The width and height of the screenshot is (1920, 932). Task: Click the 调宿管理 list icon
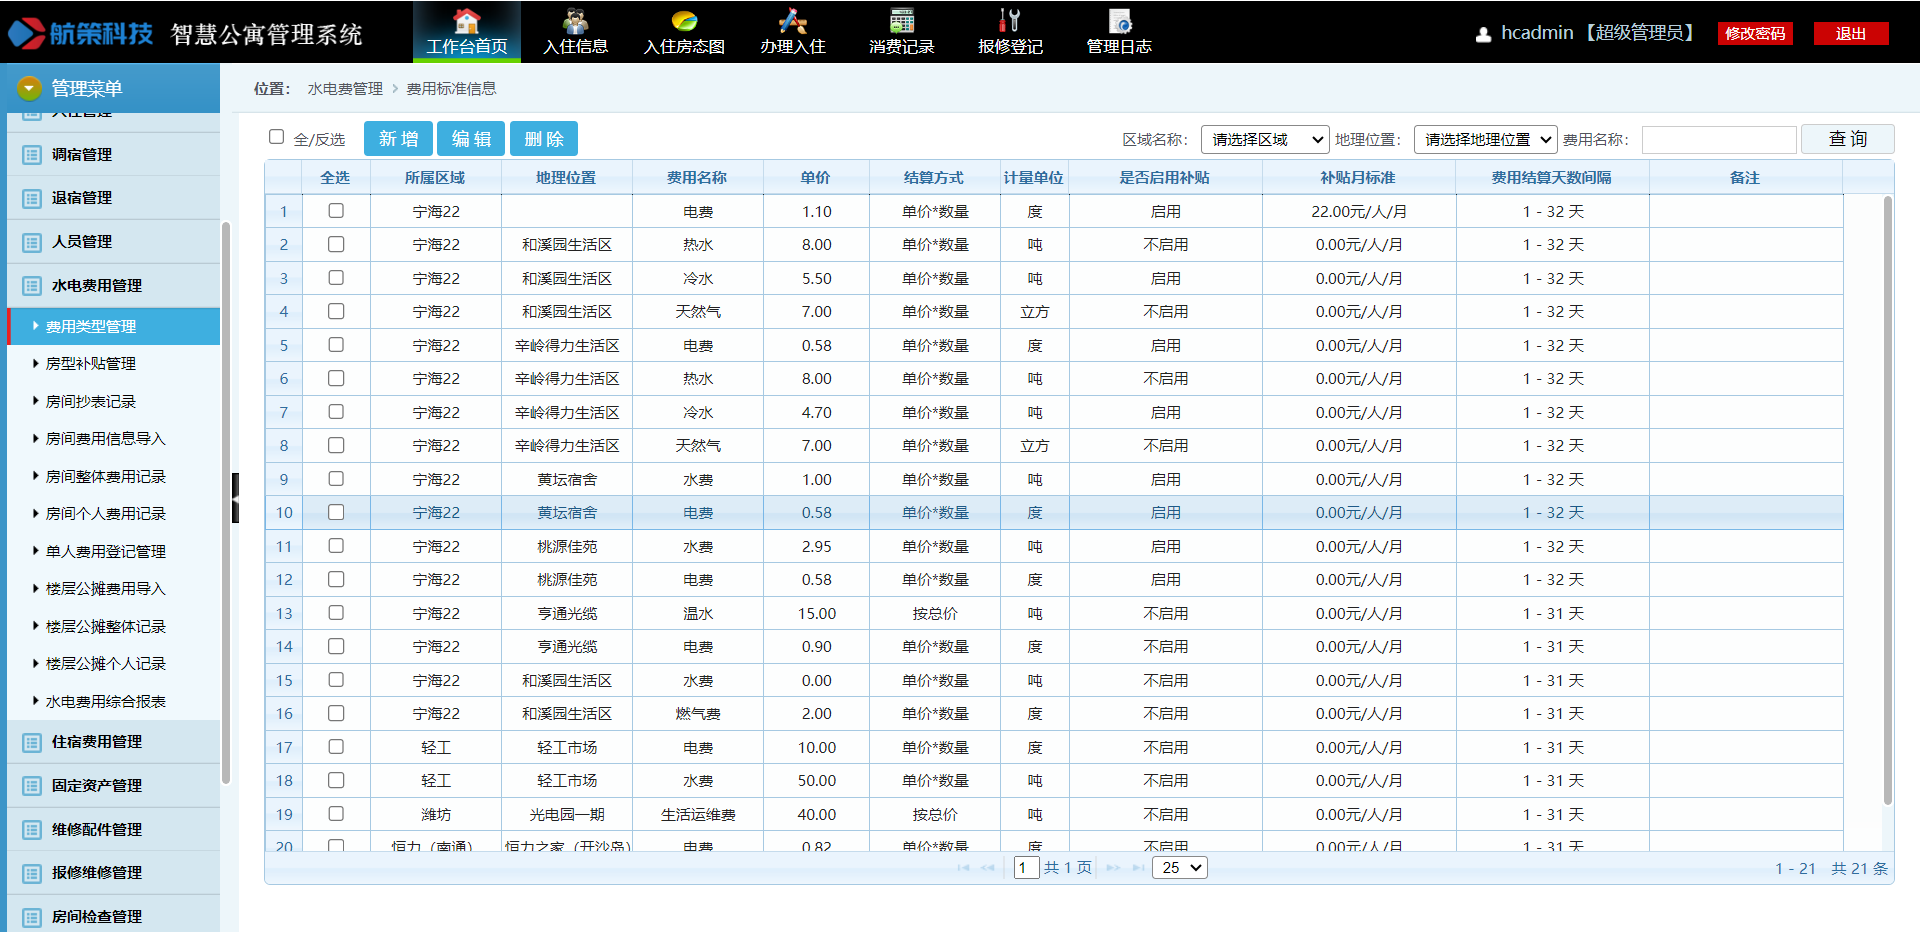pos(32,155)
